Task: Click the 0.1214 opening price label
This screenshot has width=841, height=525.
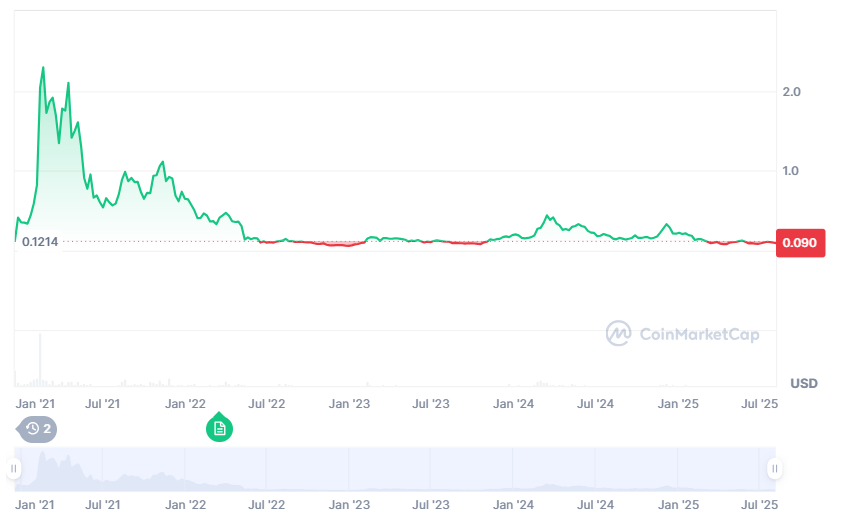Action: pos(40,243)
